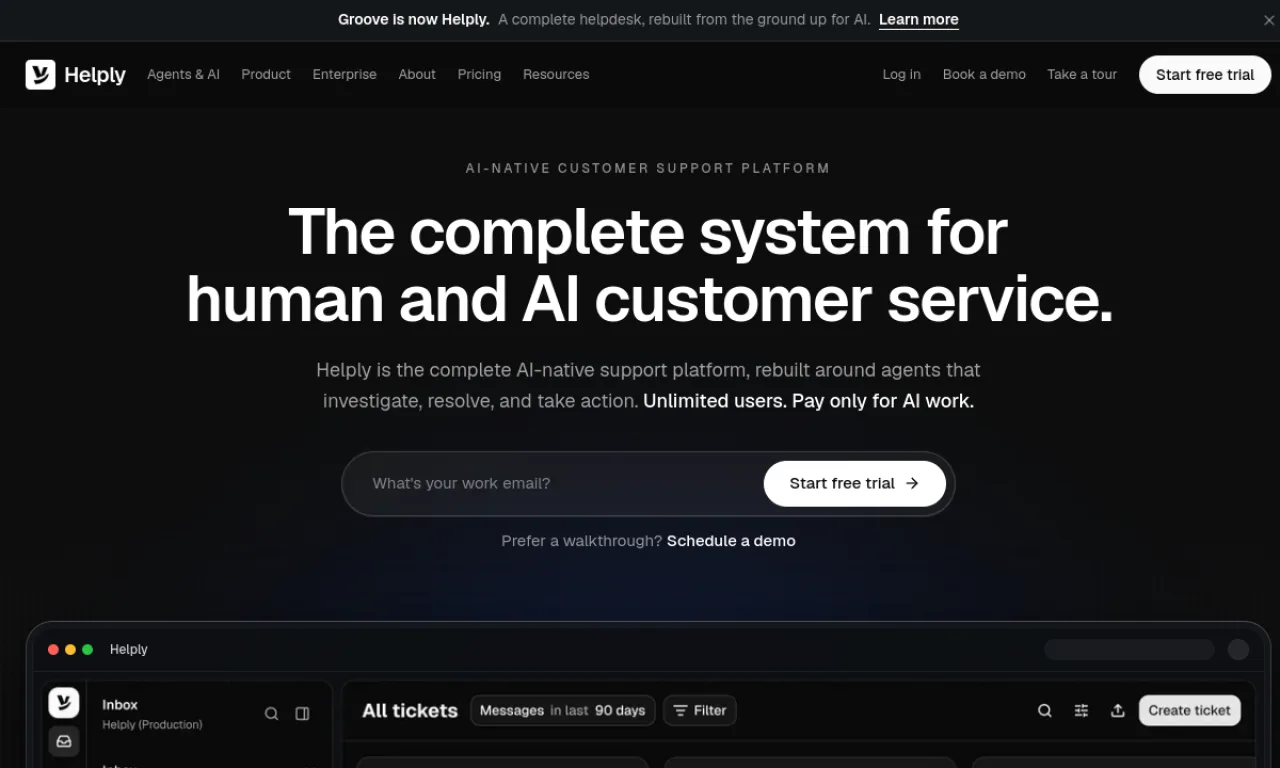Click the search bar in the app title bar

[x=1129, y=650]
